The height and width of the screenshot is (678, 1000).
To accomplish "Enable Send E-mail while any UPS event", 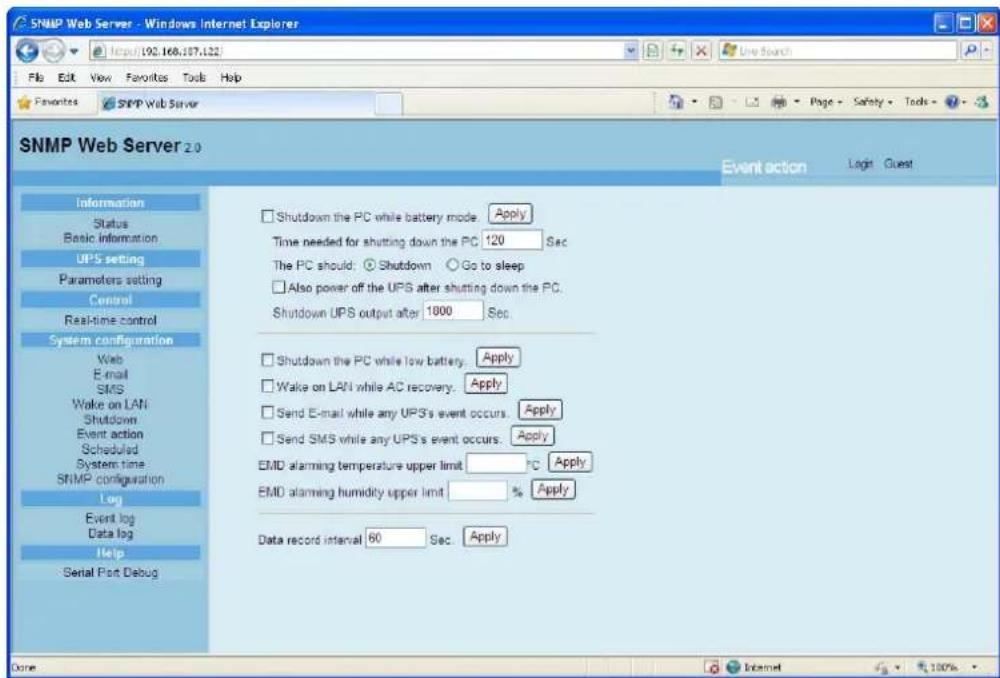I will click(x=267, y=413).
